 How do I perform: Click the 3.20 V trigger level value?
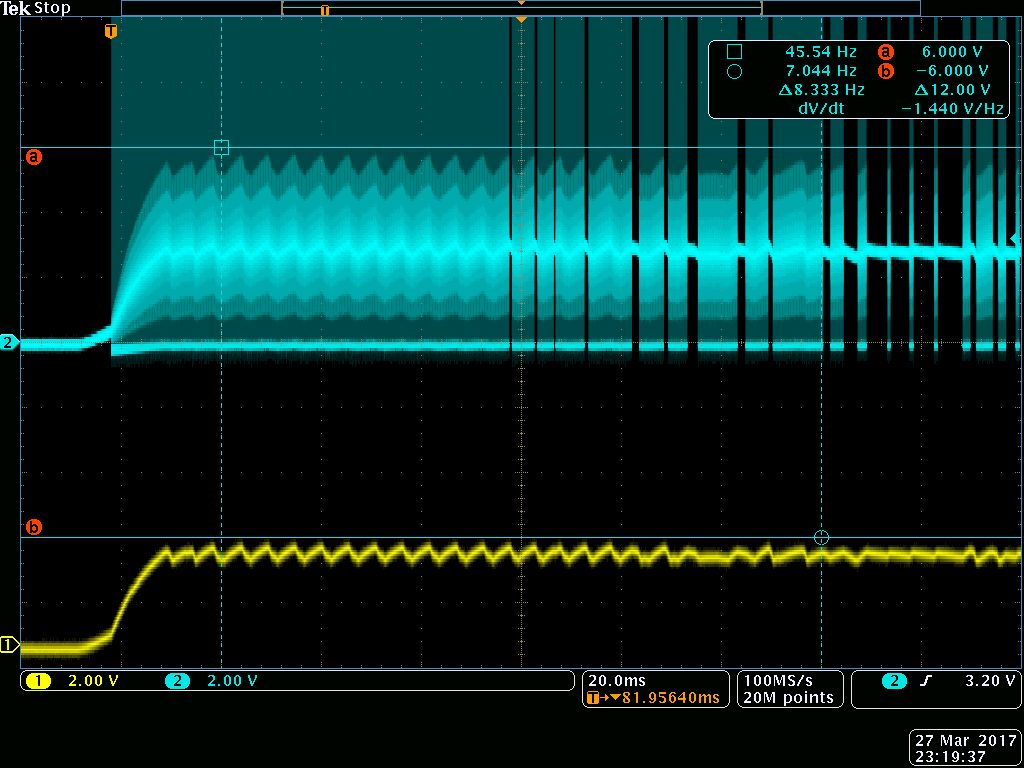(990, 680)
